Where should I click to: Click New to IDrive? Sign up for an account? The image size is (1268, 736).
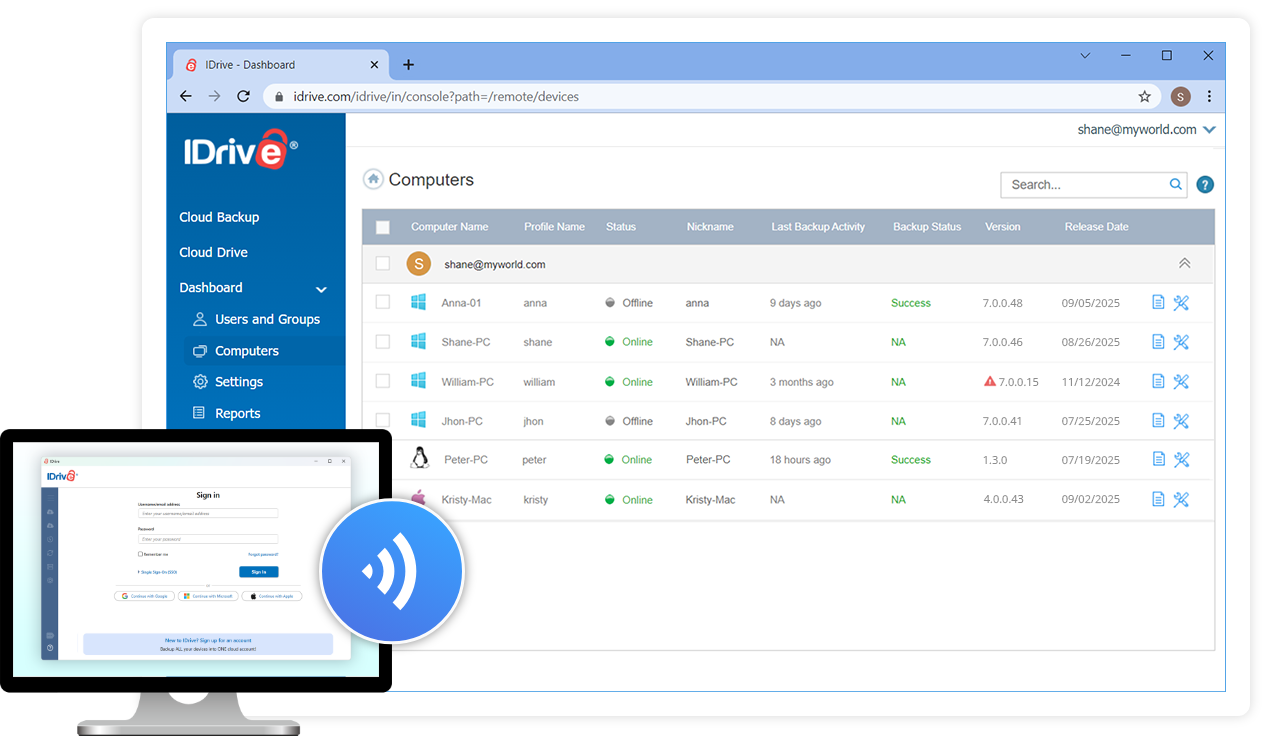[x=208, y=640]
